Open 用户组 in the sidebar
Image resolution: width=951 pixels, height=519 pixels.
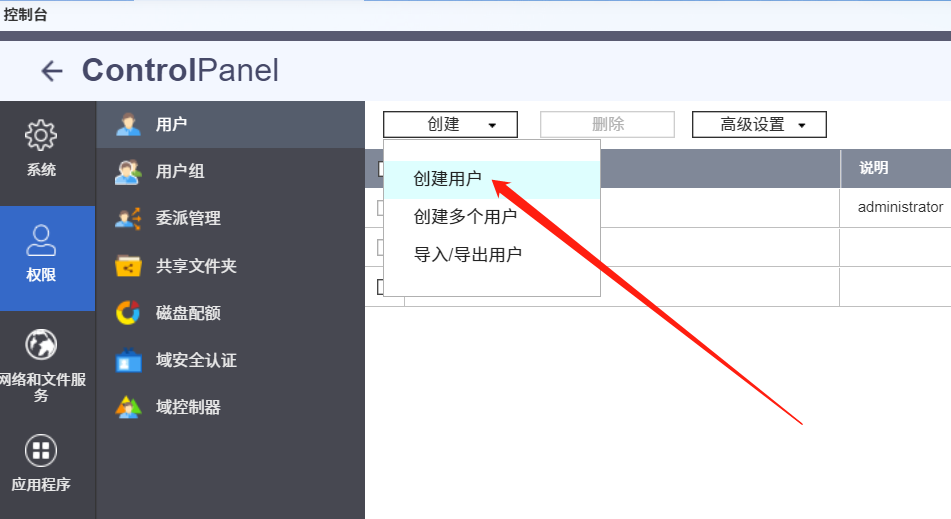tap(180, 172)
